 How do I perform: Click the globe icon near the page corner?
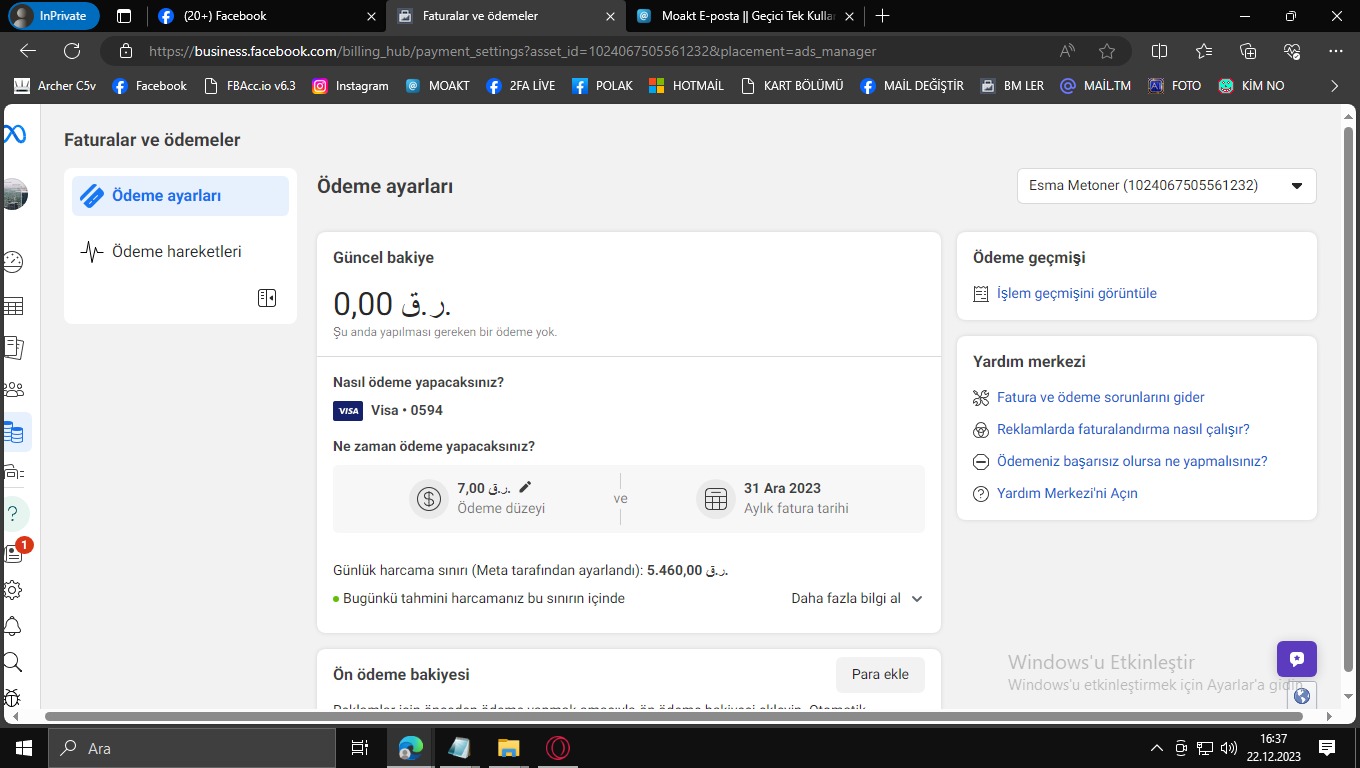pos(1301,696)
